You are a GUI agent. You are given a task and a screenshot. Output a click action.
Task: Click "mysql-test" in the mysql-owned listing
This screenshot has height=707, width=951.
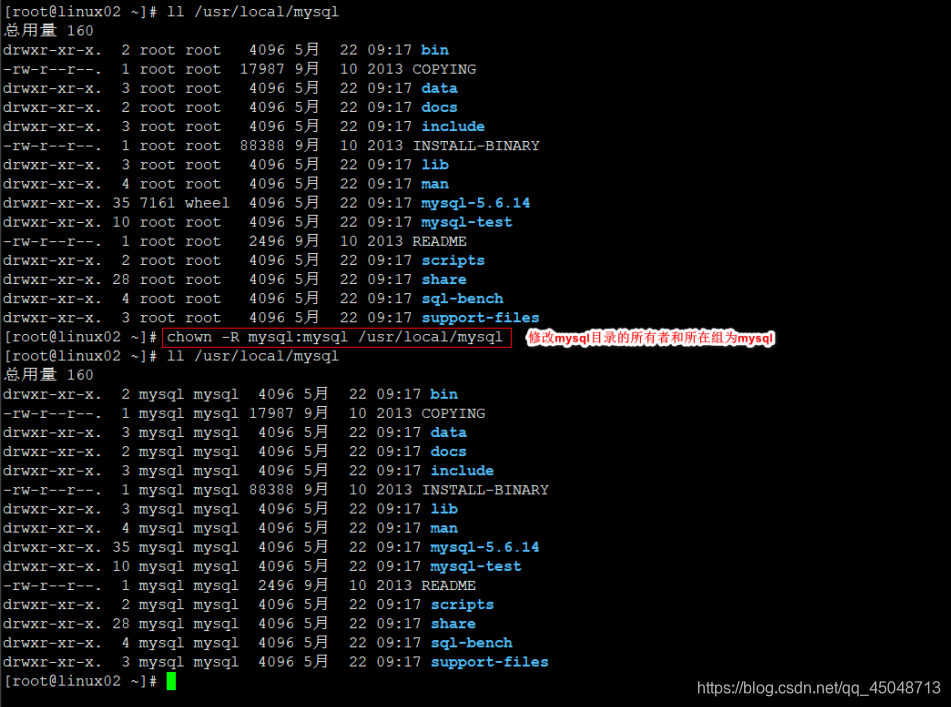tap(476, 566)
